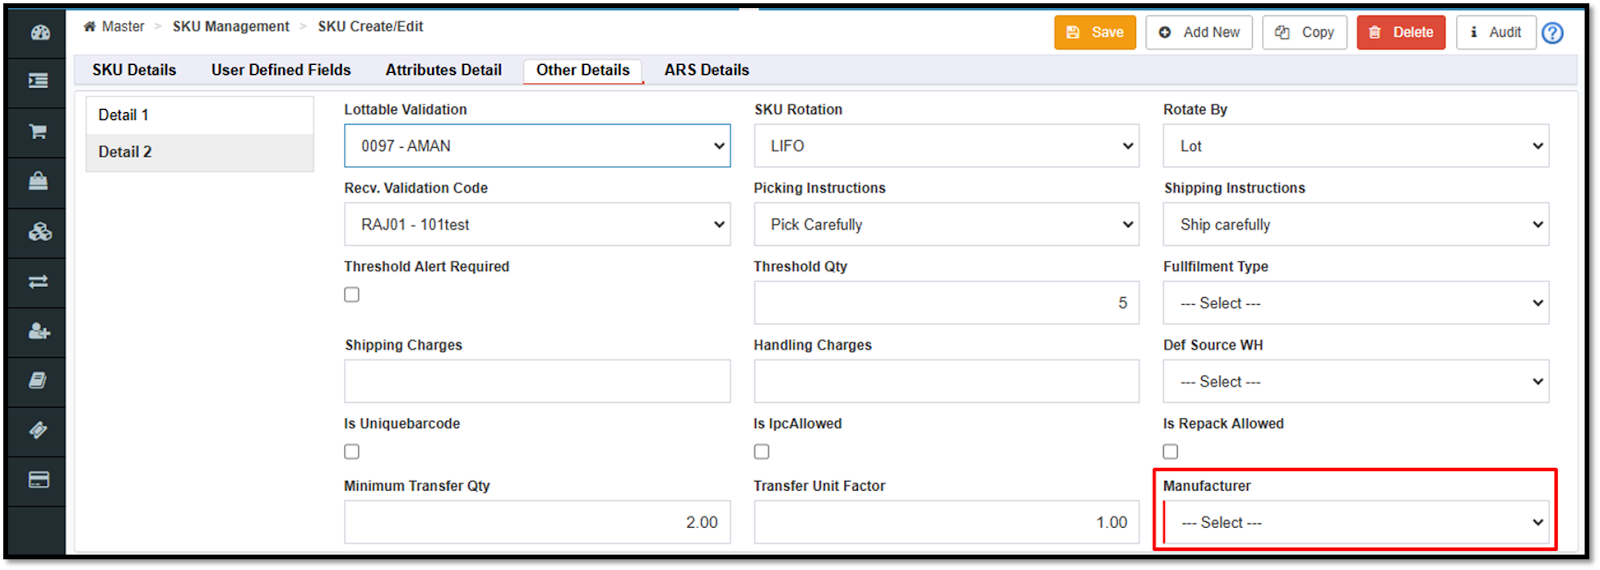Open the Fullfilment Type dropdown

1356,303
